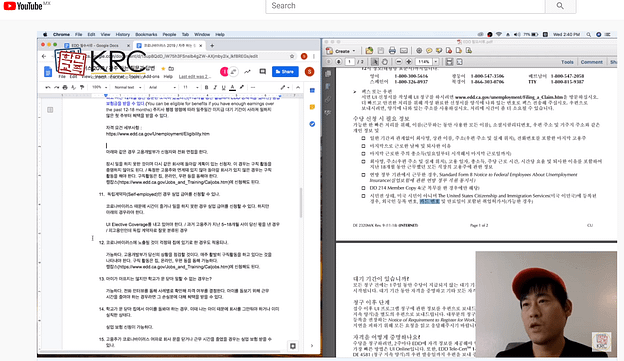
Task: Toggle italic formatting in Docs toolbar
Action: [x=215, y=87]
